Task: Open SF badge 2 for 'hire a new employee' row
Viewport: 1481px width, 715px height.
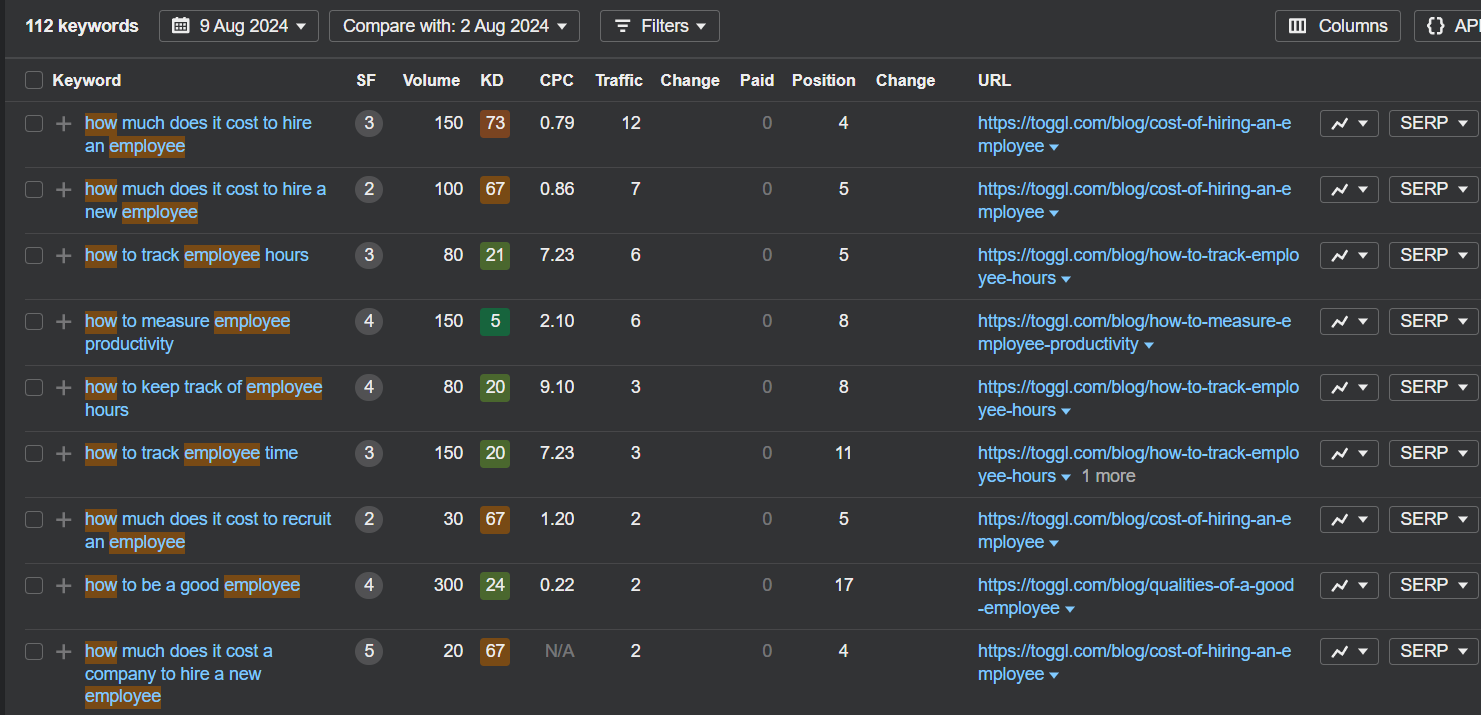Action: pyautogui.click(x=369, y=189)
